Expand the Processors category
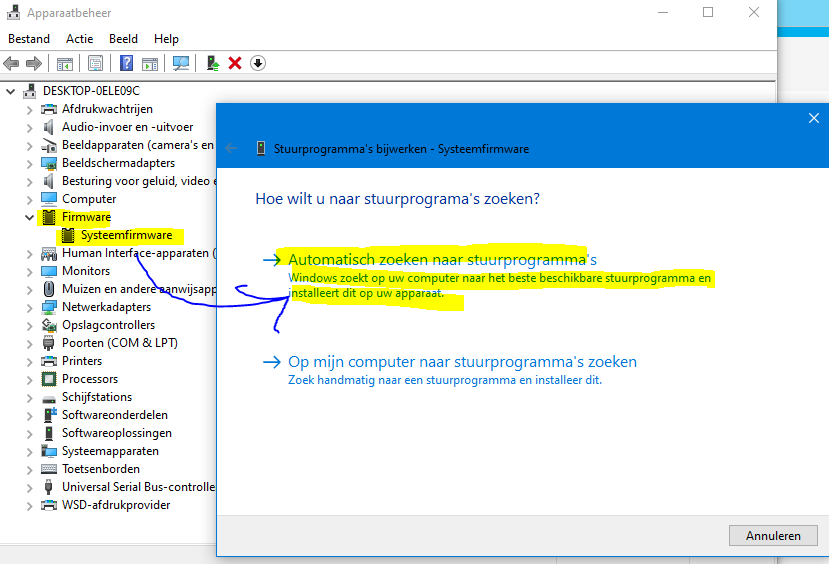 click(27, 379)
